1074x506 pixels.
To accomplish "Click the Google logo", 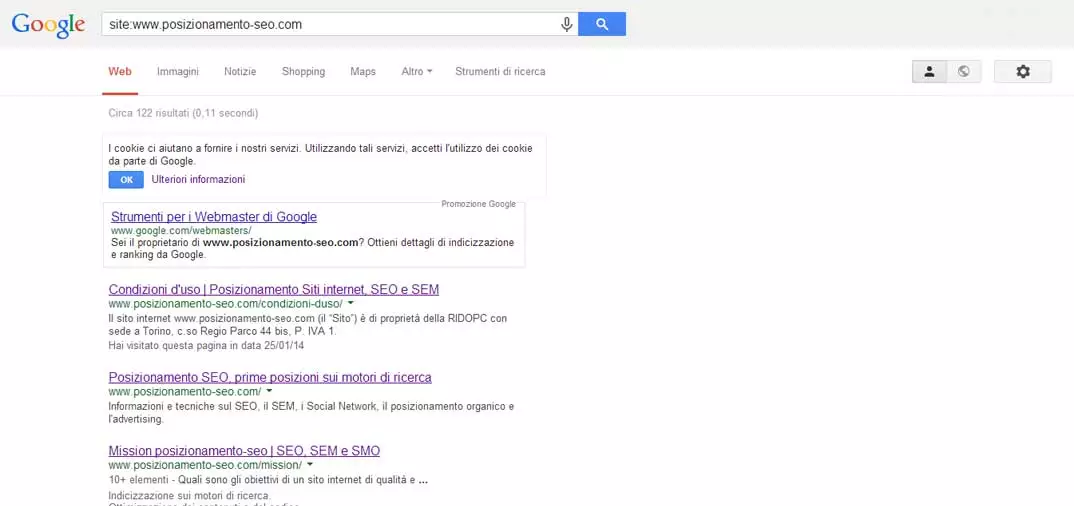I will coord(48,25).
